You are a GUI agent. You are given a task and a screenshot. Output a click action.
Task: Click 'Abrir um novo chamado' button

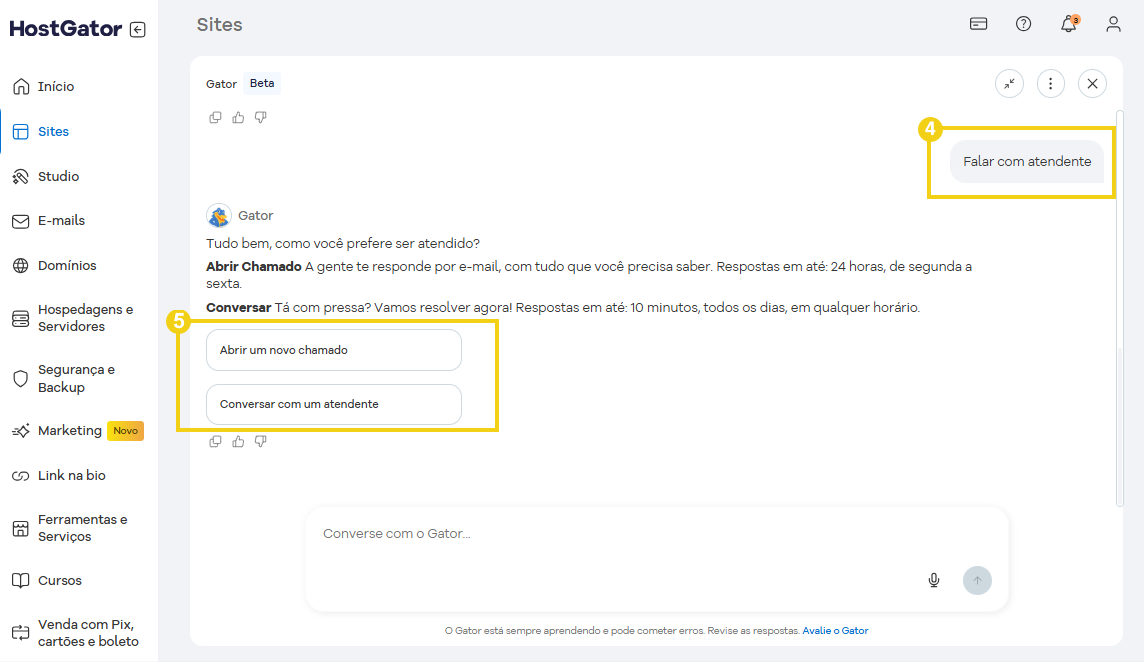click(333, 350)
